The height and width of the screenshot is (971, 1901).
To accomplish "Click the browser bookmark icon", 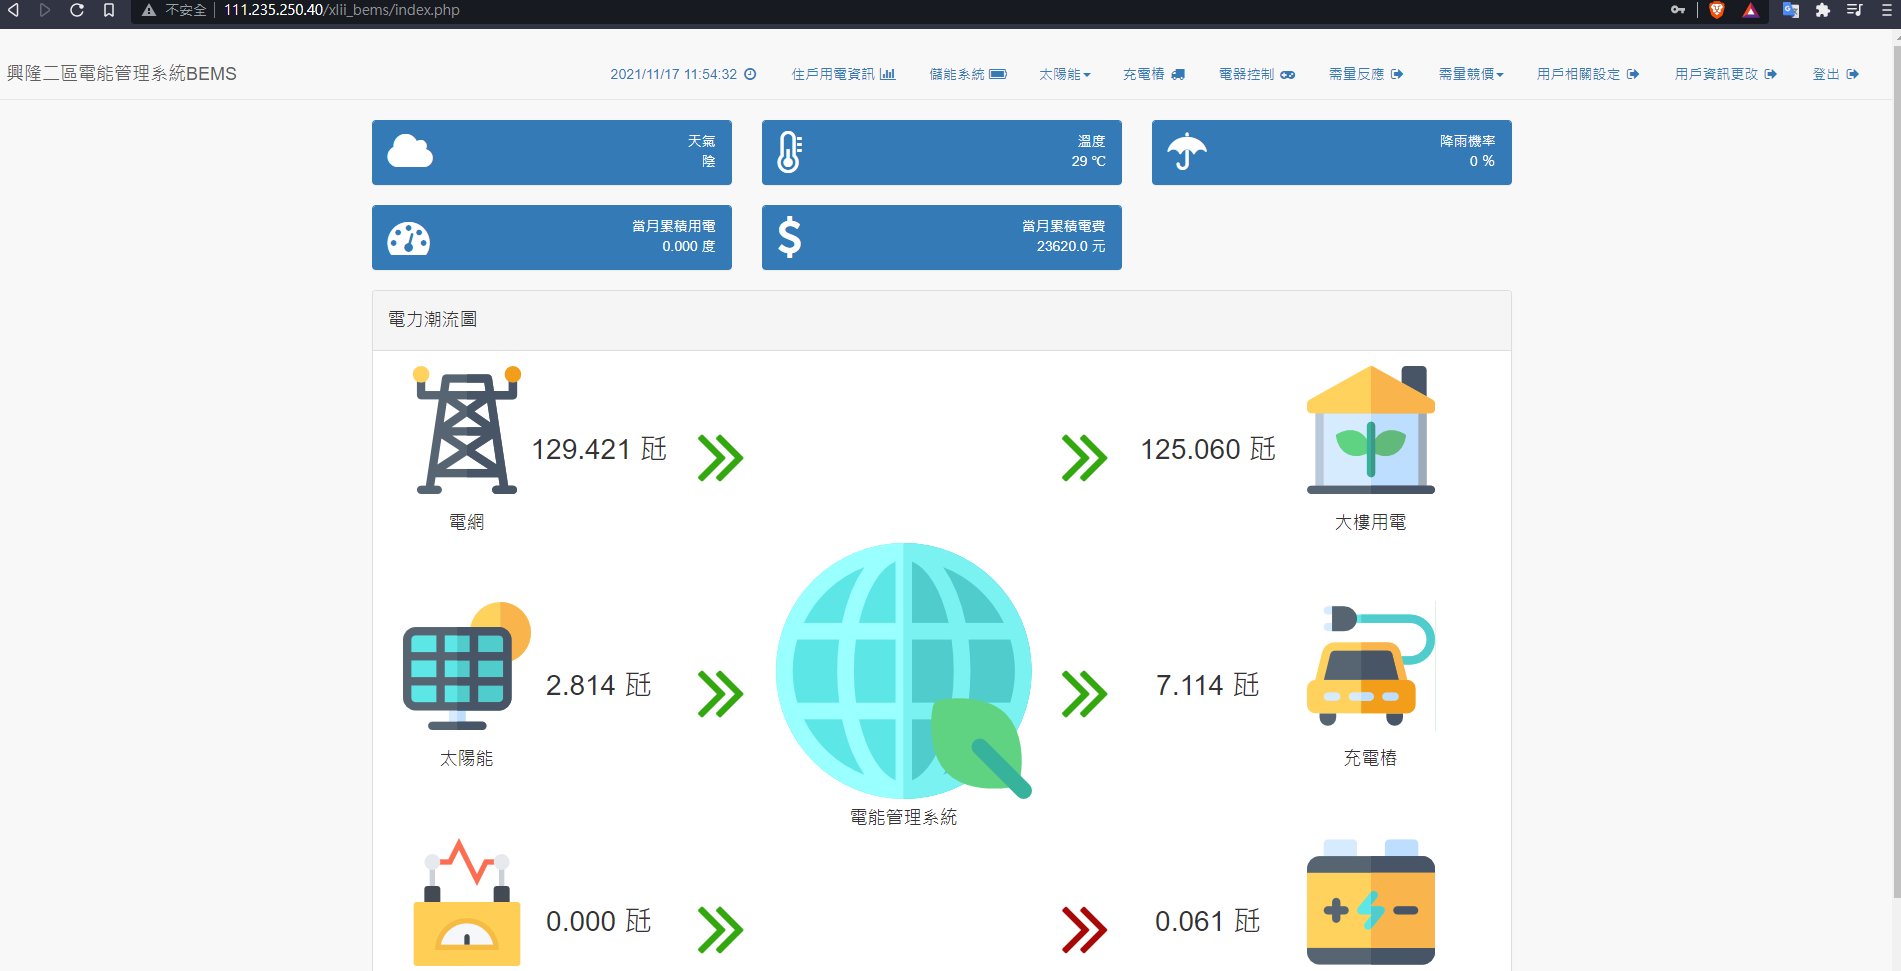I will coord(109,10).
